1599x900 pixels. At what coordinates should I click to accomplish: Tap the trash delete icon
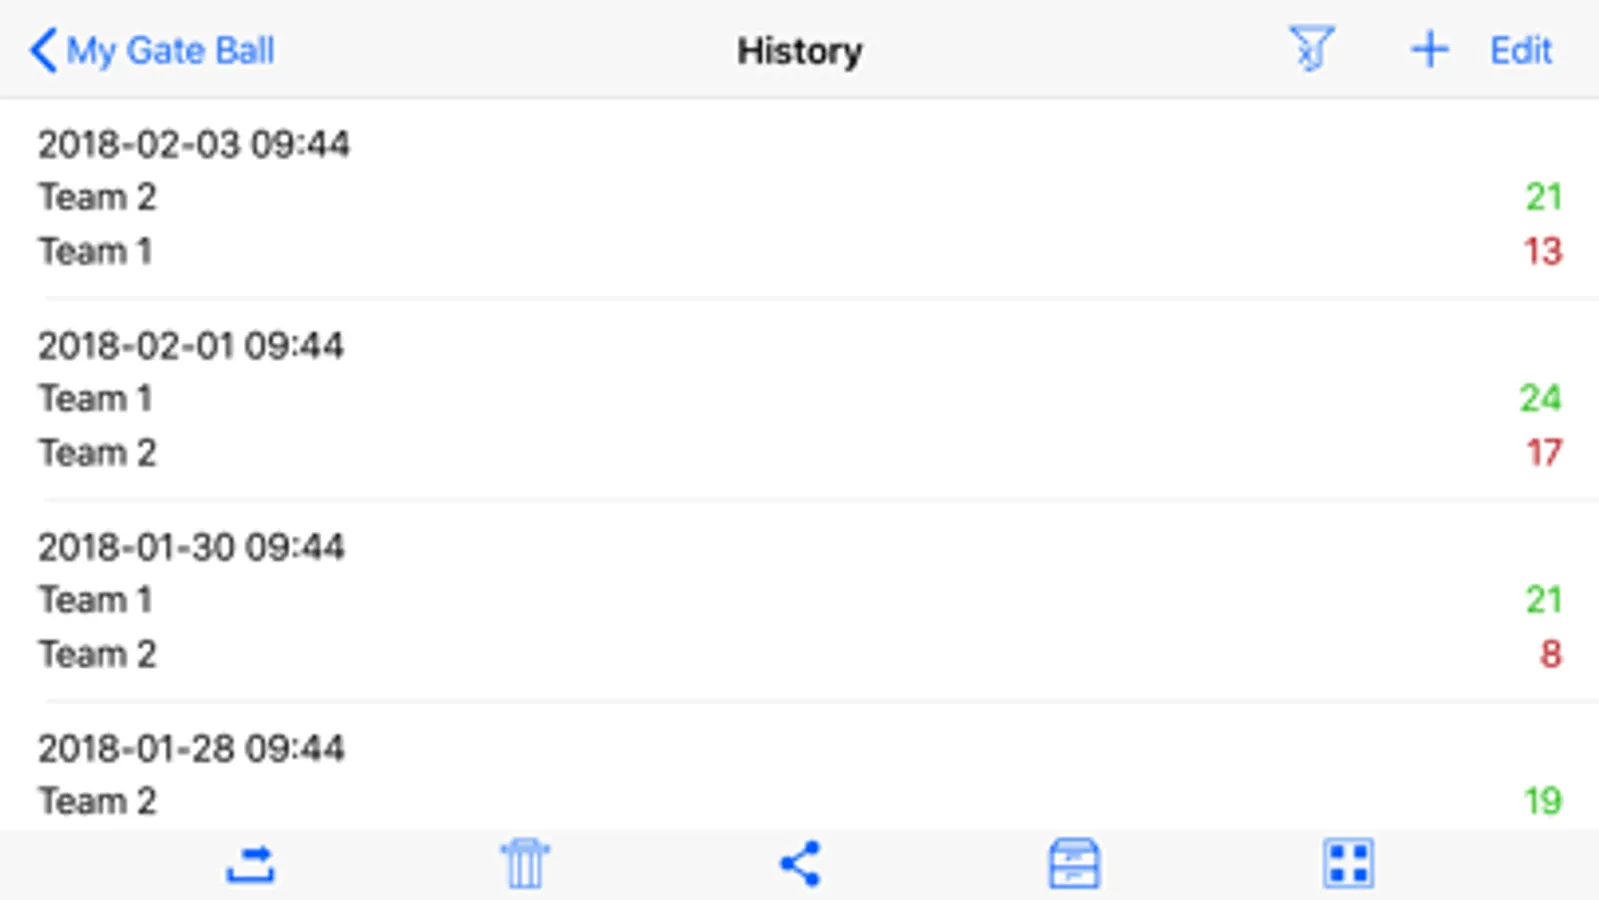[x=525, y=864]
